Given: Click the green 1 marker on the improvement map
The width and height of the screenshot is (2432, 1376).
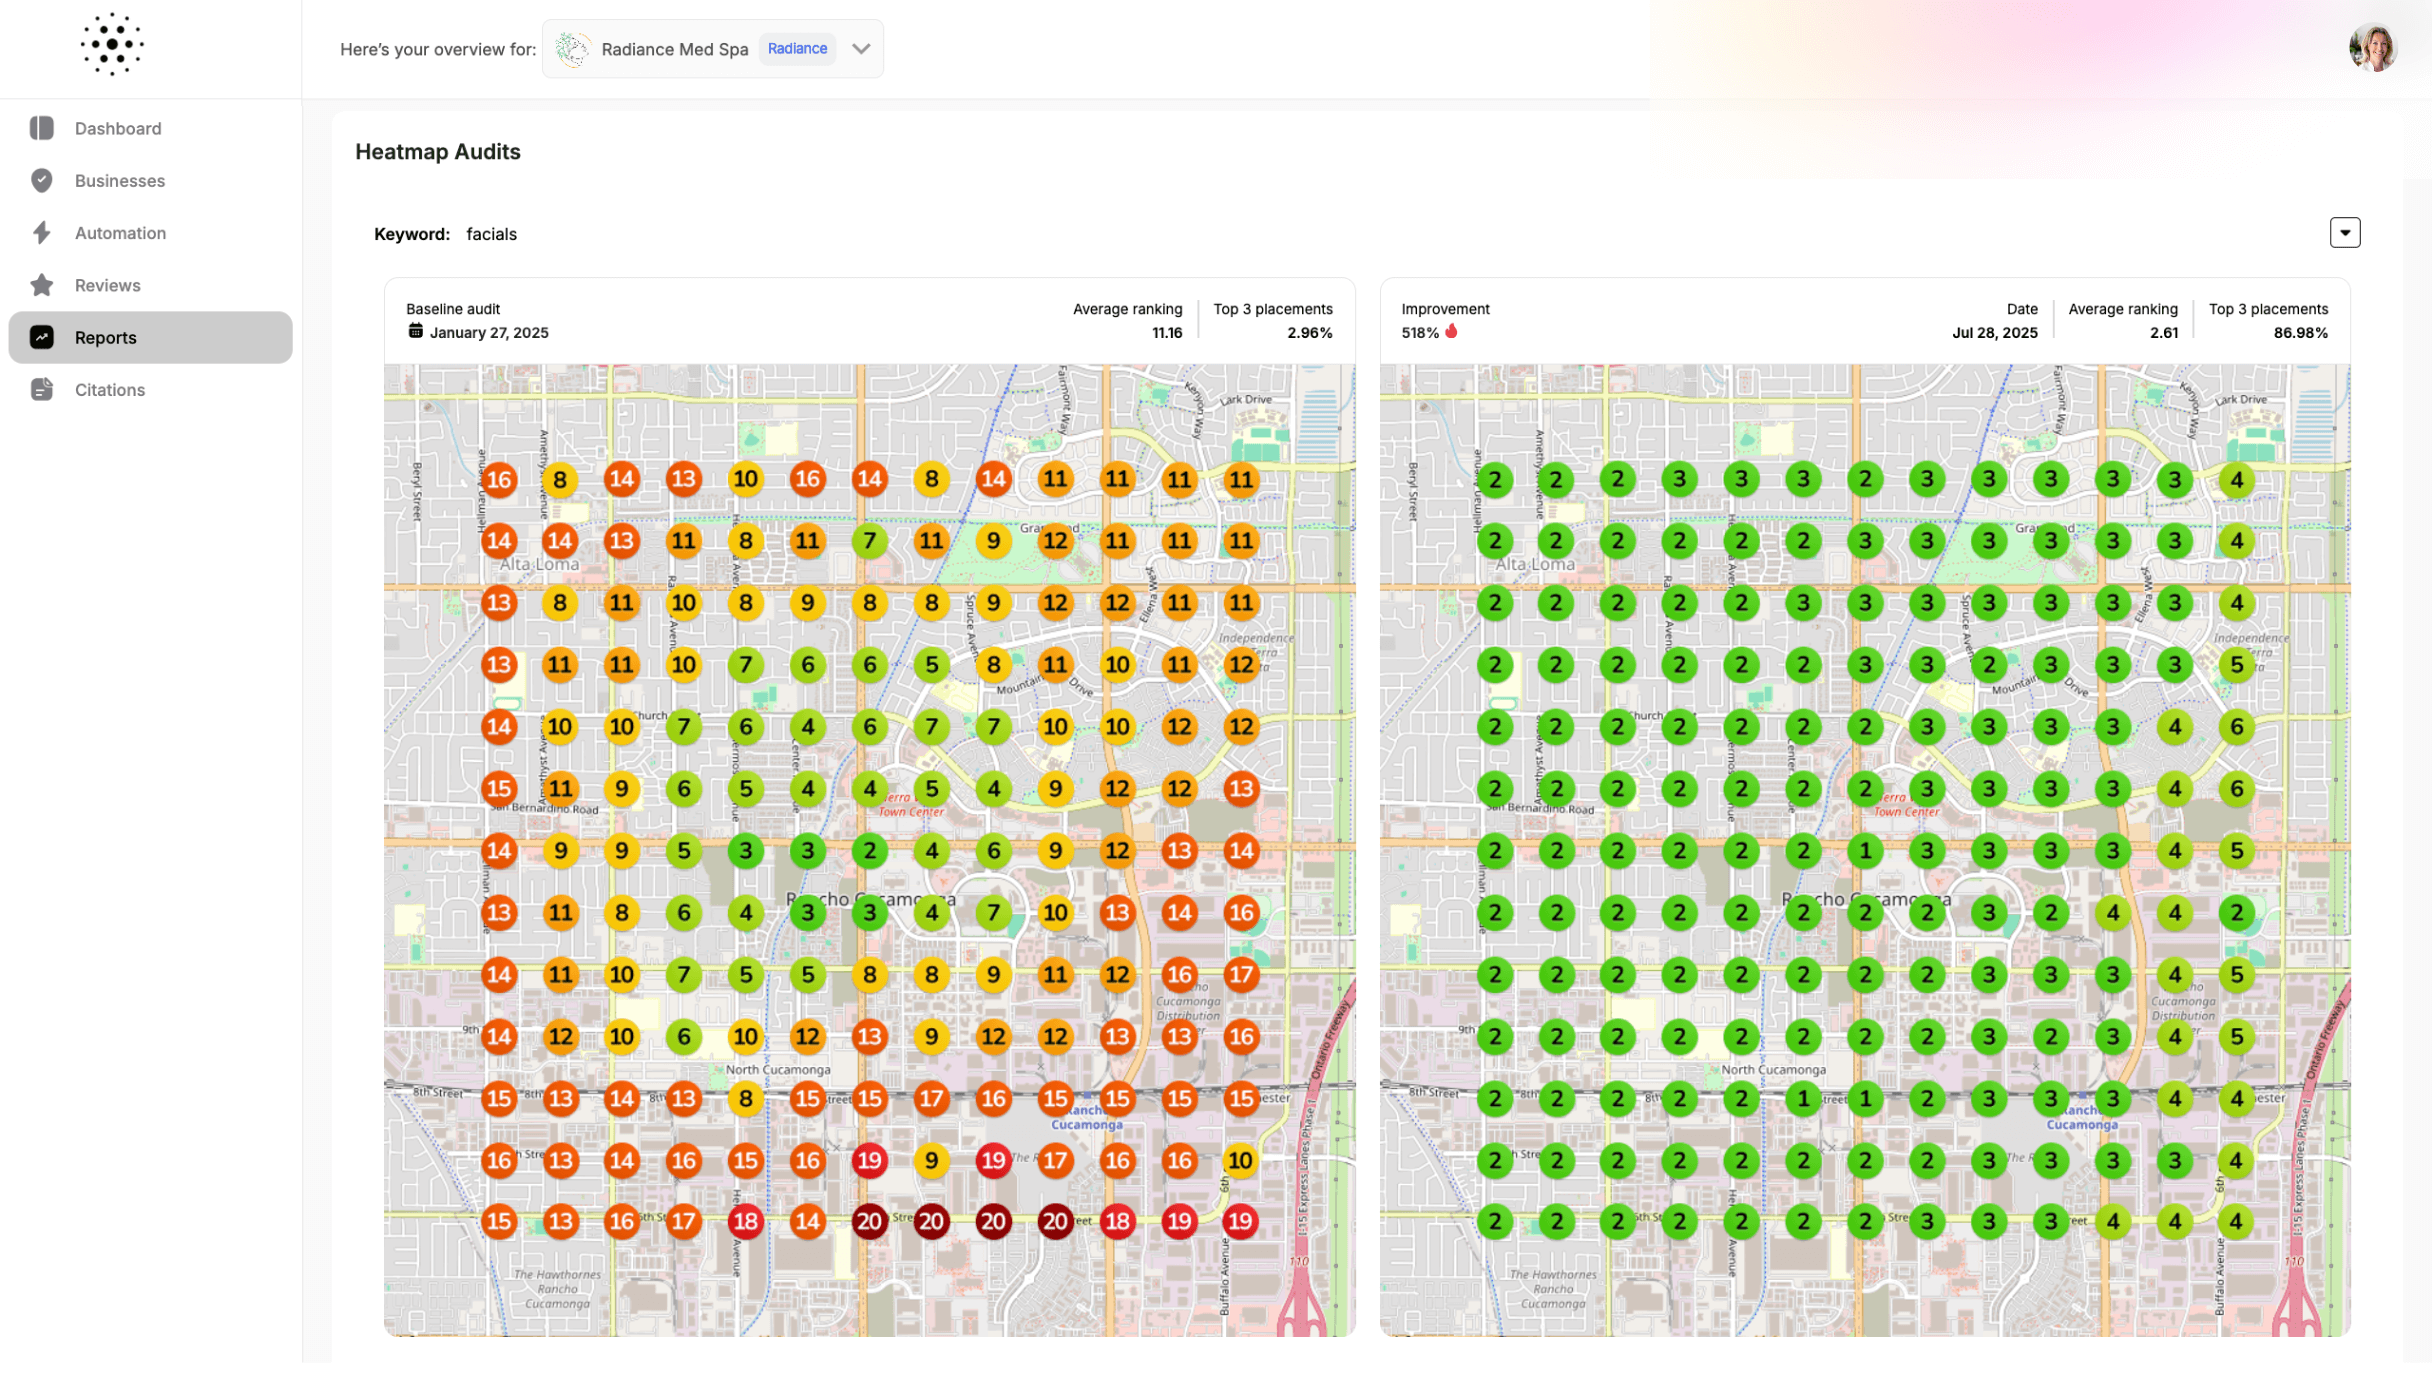Looking at the screenshot, I should [x=1864, y=851].
